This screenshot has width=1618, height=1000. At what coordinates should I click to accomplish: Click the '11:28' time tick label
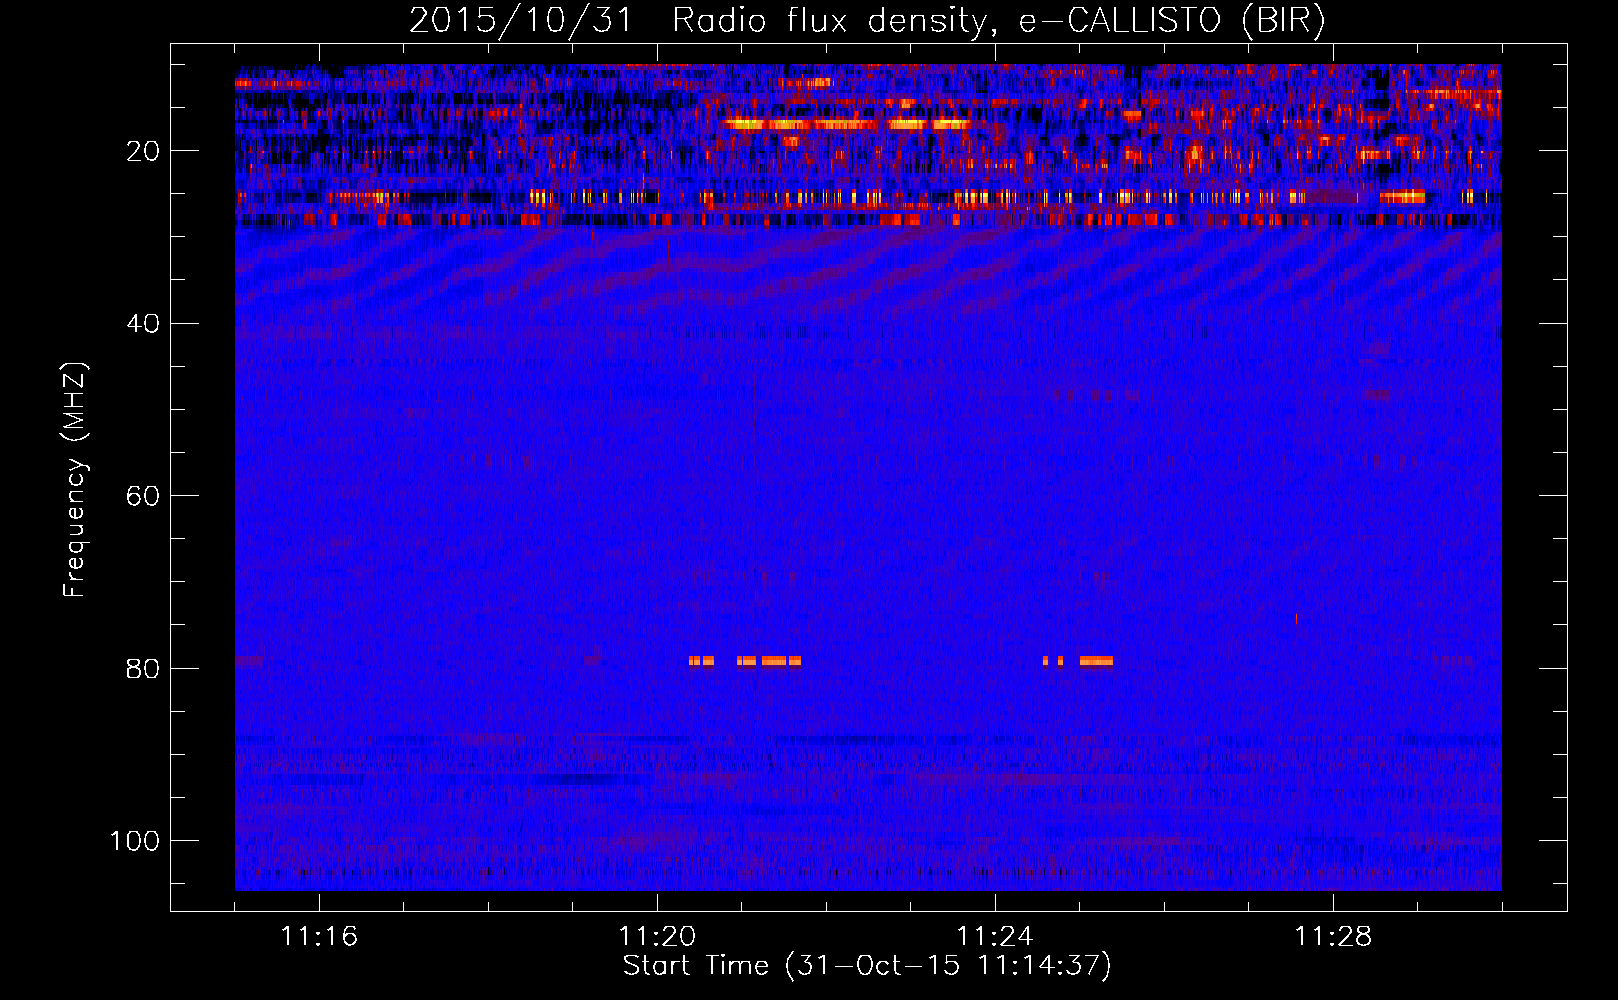tap(1333, 937)
